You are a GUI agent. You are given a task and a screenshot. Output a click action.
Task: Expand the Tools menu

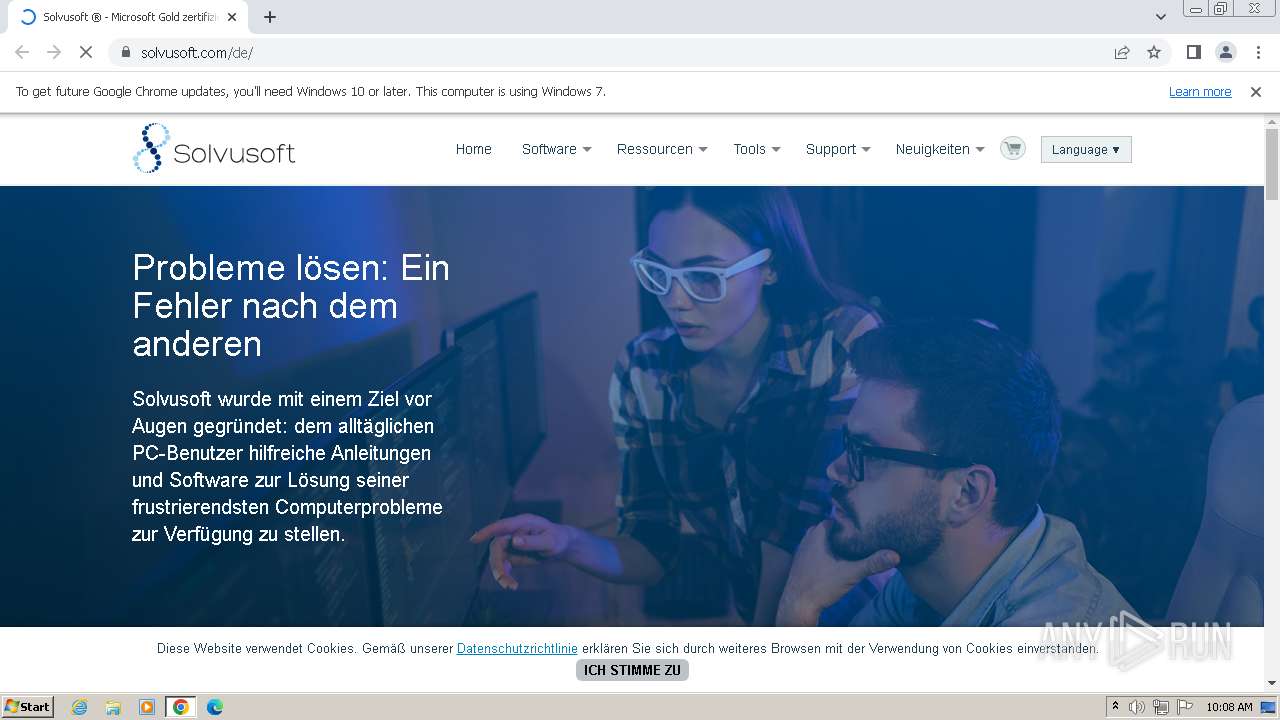pyautogui.click(x=756, y=149)
